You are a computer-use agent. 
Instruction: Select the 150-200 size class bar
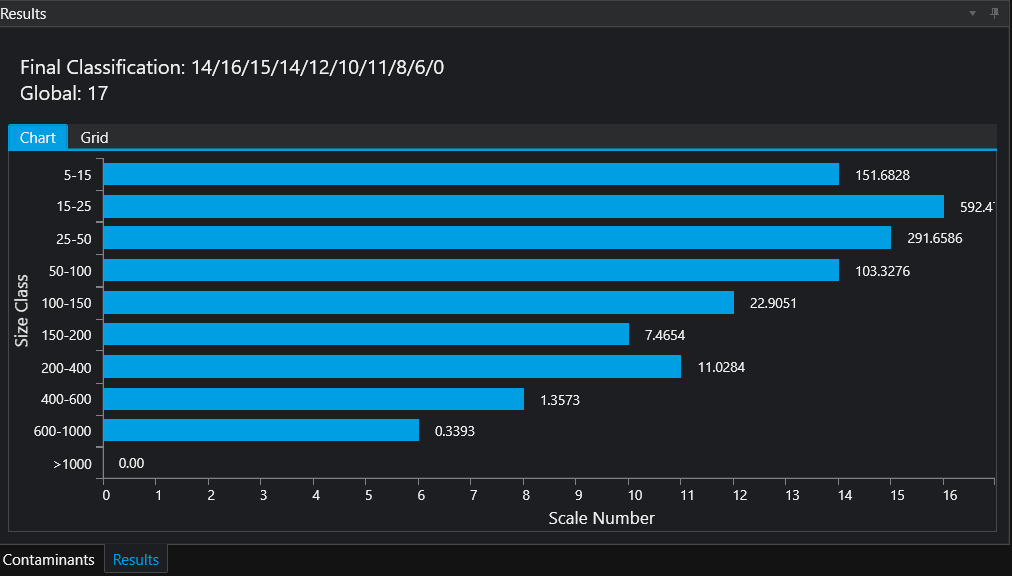pyautogui.click(x=366, y=334)
